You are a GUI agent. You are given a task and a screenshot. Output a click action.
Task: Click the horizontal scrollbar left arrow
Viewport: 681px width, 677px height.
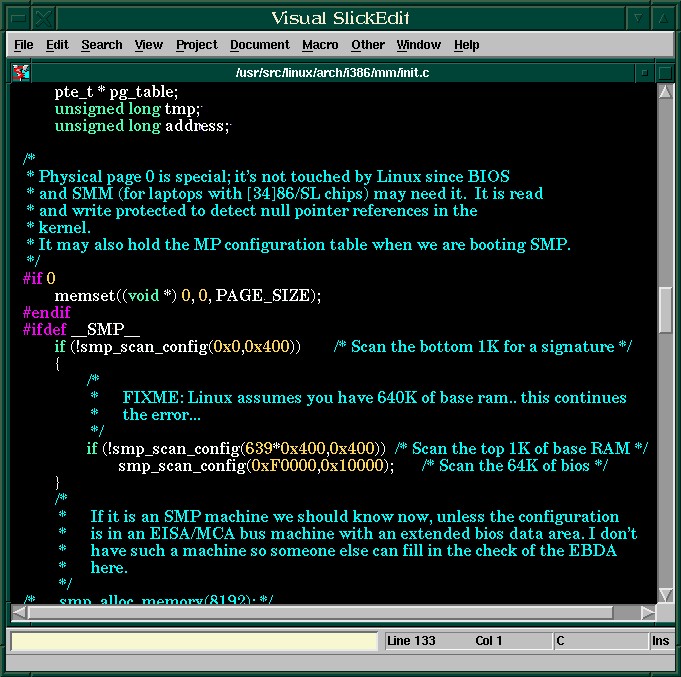coord(19,613)
